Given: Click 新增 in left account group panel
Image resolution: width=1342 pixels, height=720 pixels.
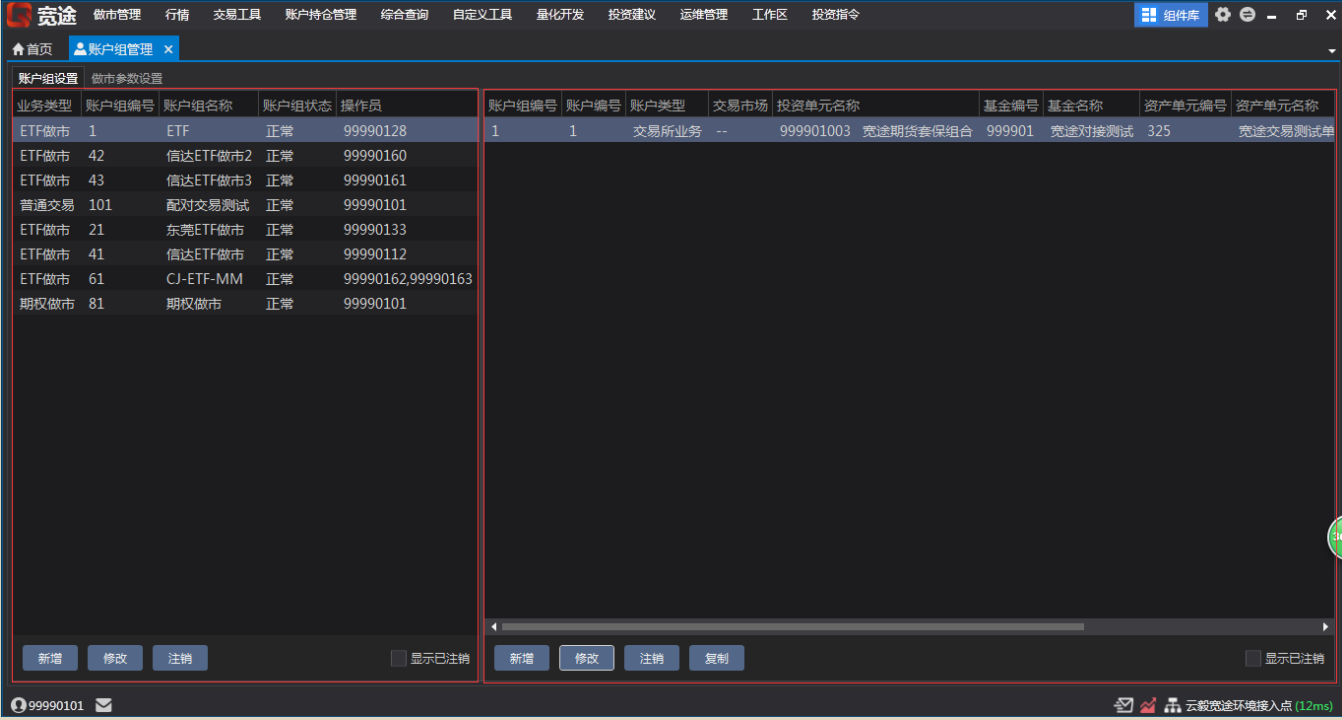Looking at the screenshot, I should pyautogui.click(x=50, y=658).
